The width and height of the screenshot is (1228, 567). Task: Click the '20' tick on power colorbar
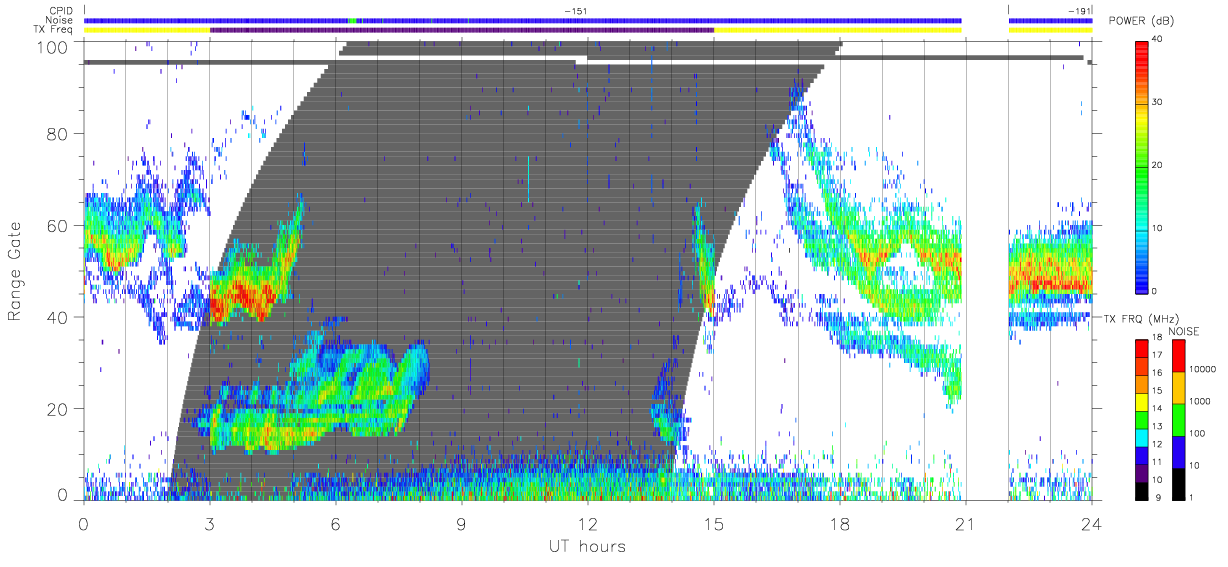pos(1159,165)
